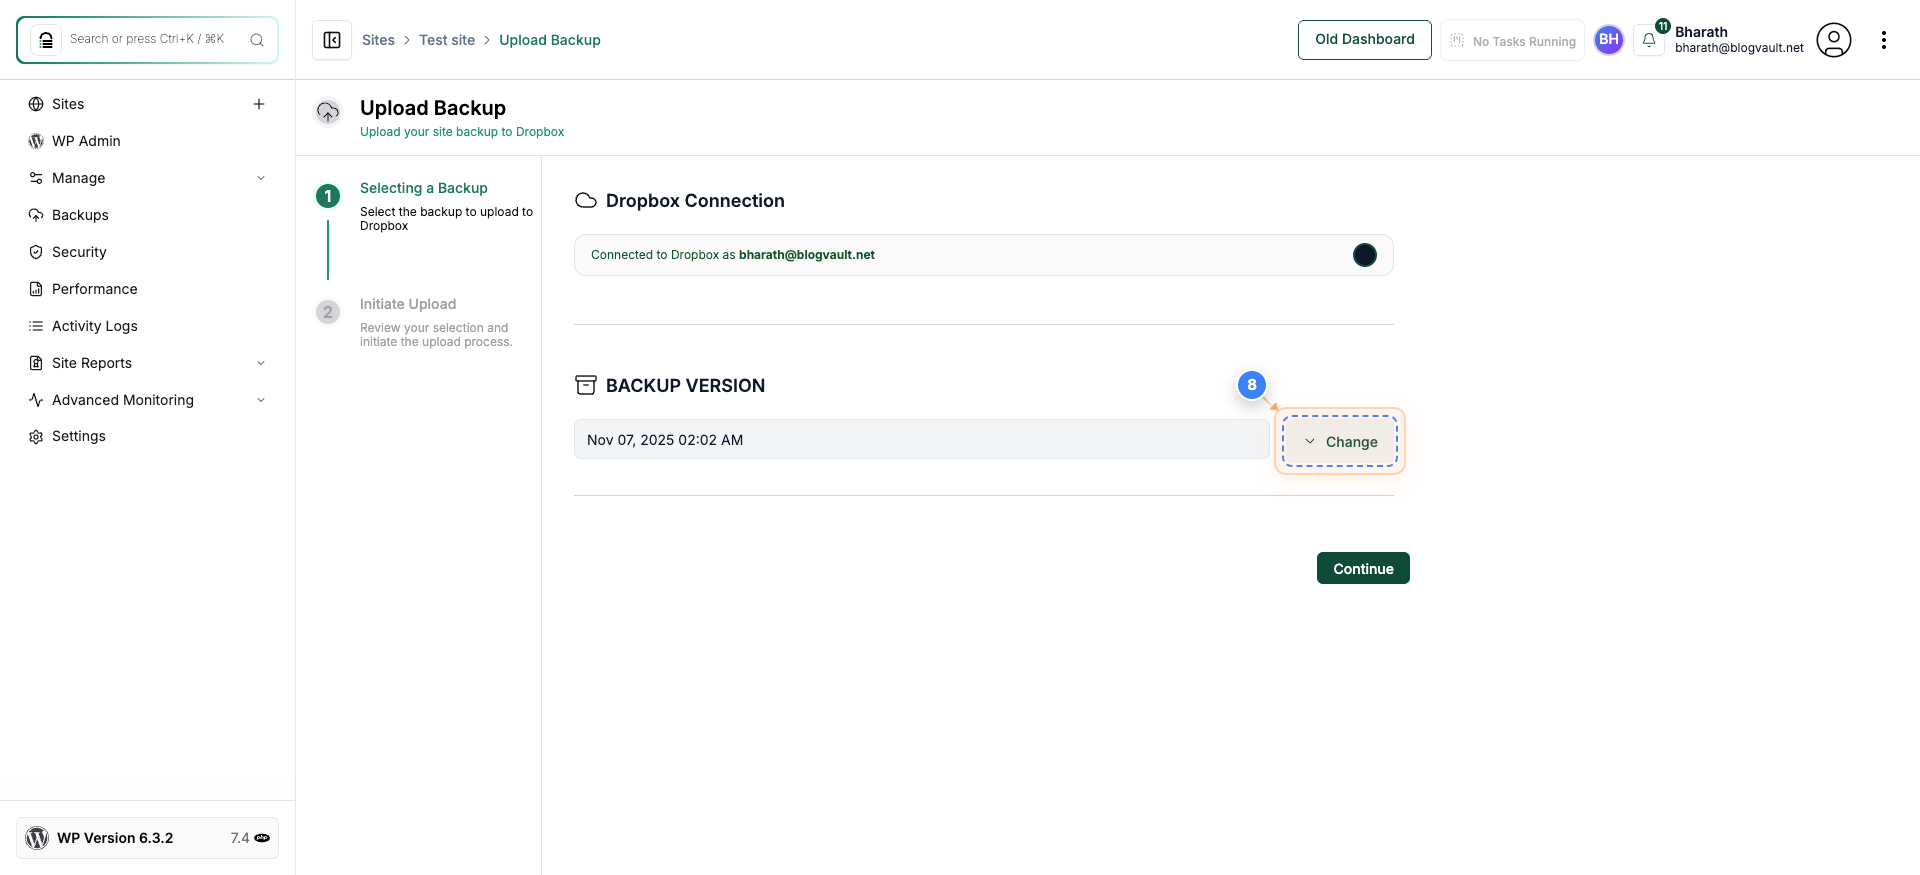Open user profile avatar icon
Screen dimensions: 1920x875
coord(1834,40)
